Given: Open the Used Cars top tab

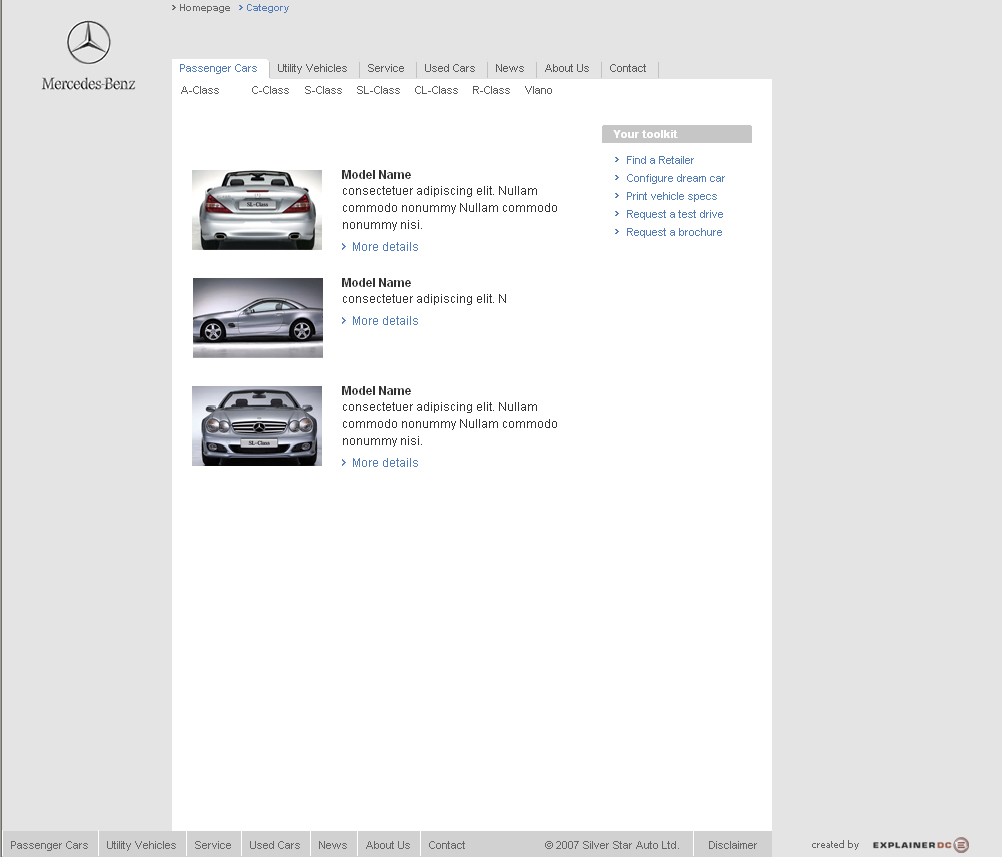Looking at the screenshot, I should [449, 69].
